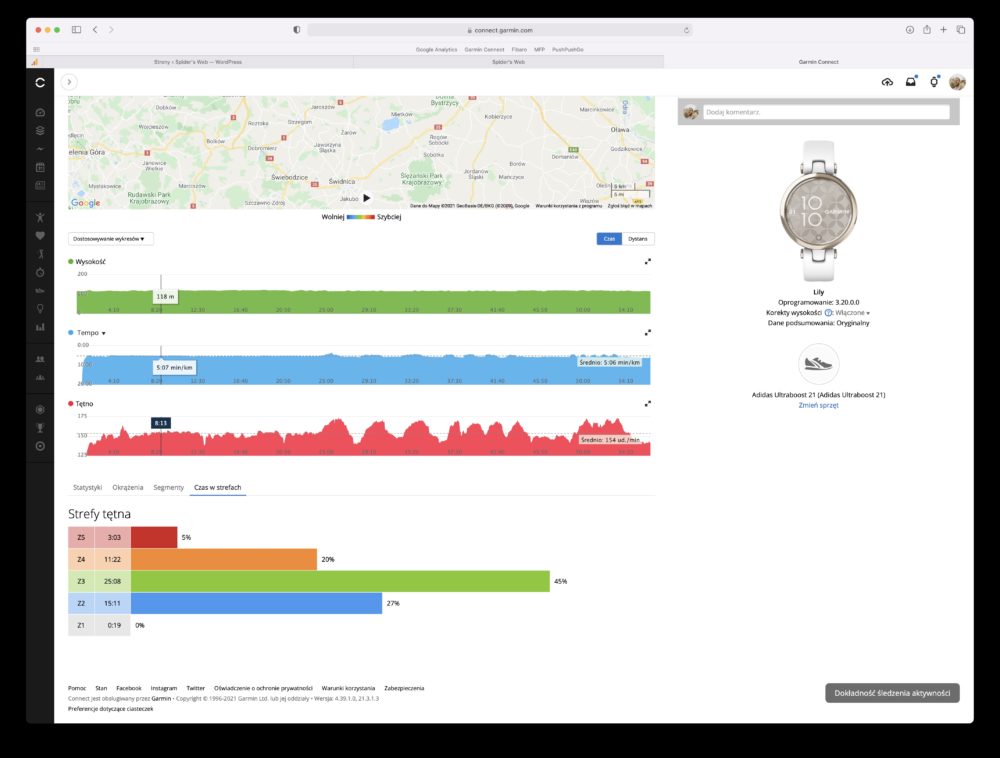1000x758 pixels.
Task: Open Activities figure icon in sidebar
Action: (40, 217)
